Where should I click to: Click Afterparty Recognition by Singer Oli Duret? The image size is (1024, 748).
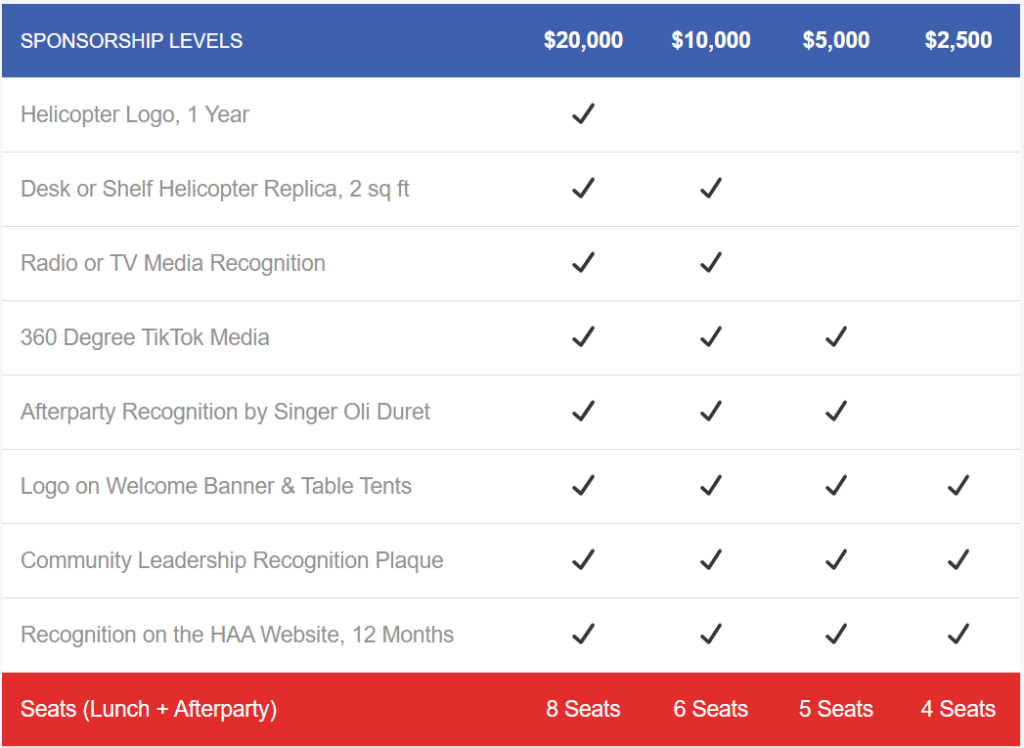[x=225, y=411]
